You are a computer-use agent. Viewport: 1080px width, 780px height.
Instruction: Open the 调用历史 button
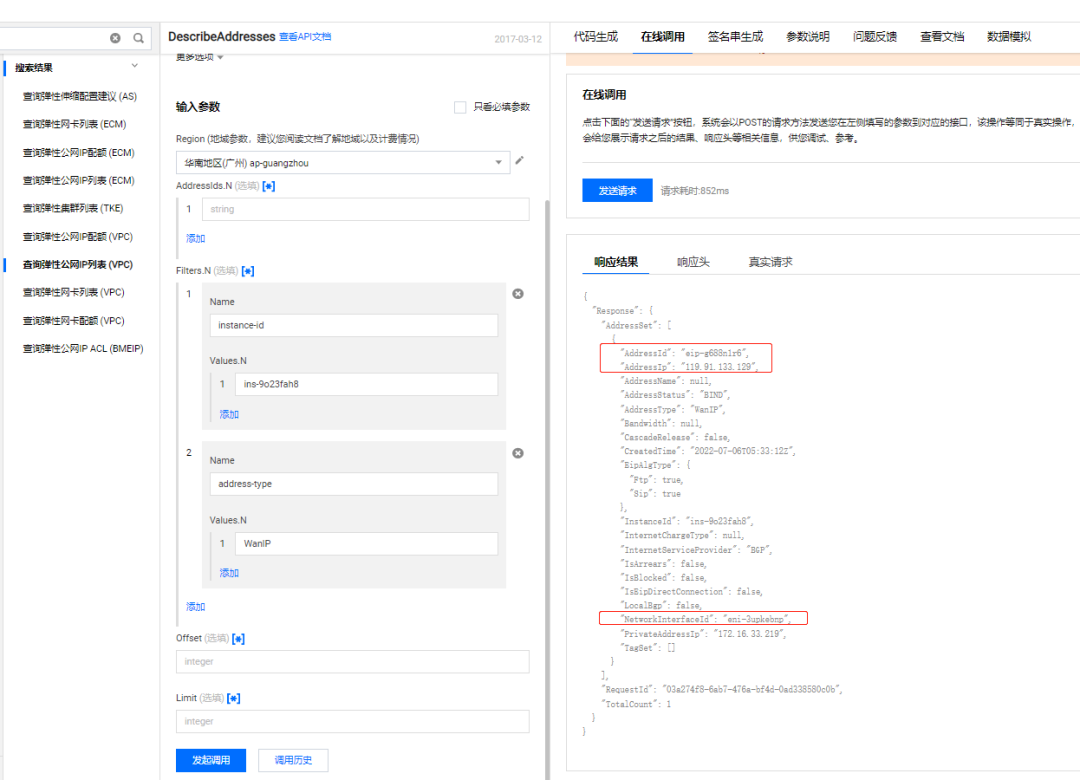293,760
